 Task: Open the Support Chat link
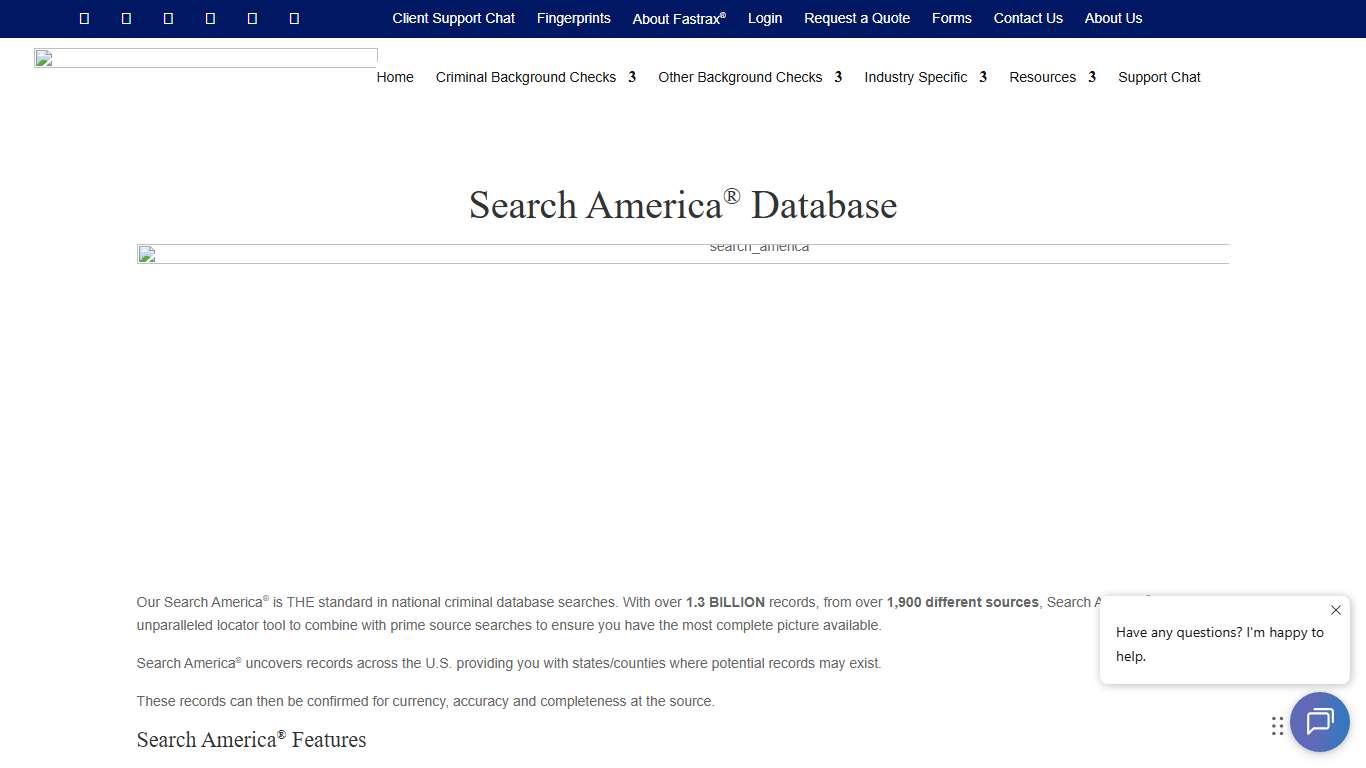(1159, 77)
